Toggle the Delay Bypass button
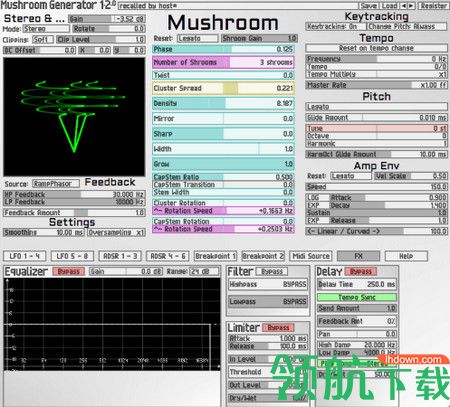 [x=360, y=271]
